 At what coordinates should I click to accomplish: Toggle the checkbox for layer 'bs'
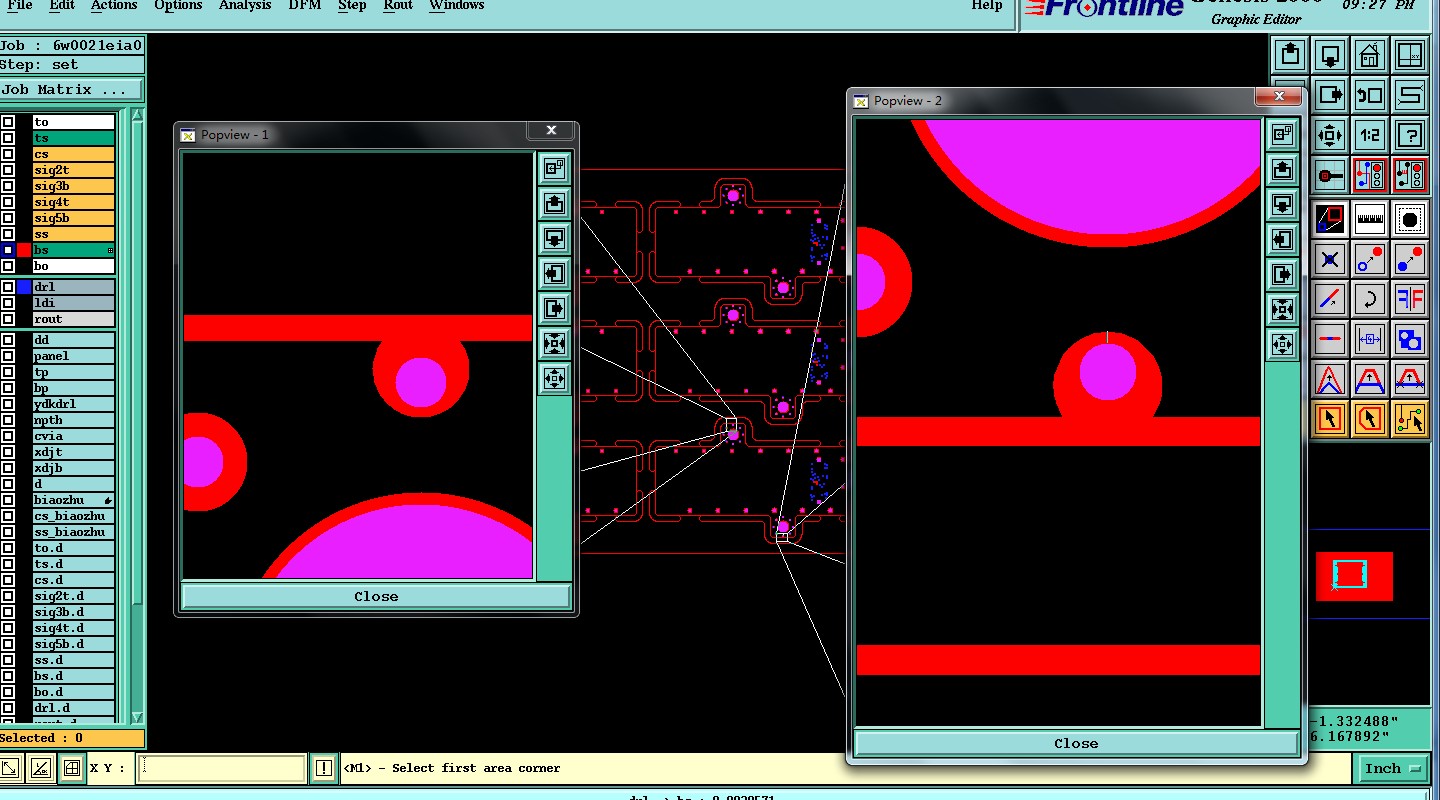[8, 250]
